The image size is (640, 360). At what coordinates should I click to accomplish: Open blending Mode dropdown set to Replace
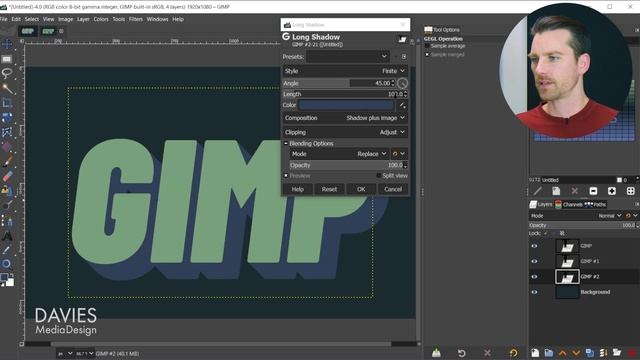339,154
